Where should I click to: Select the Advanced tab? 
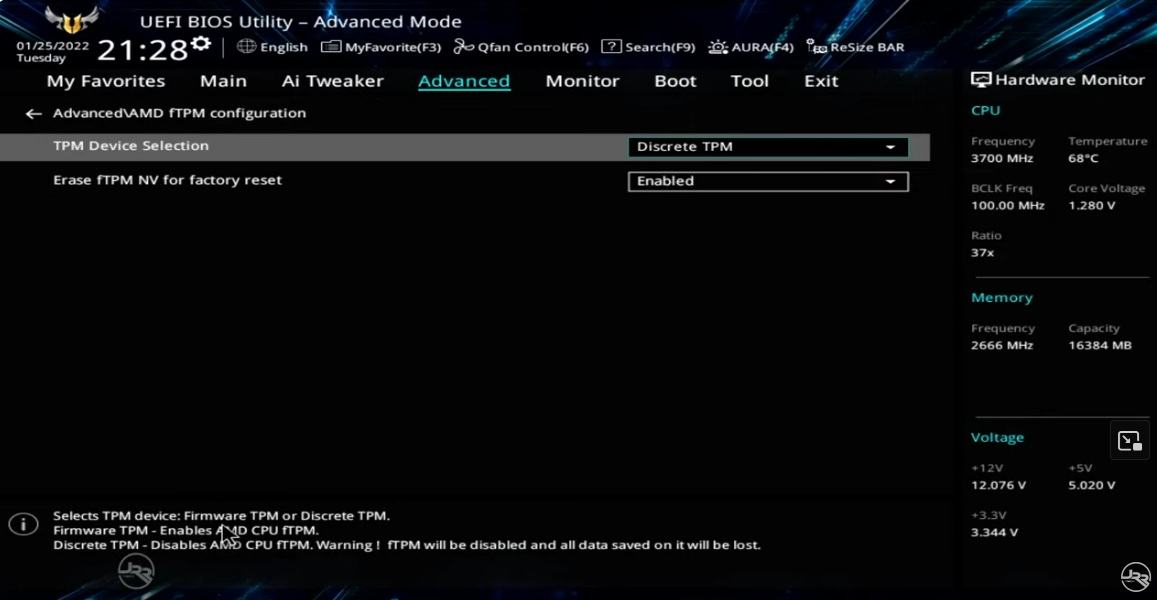(x=464, y=81)
